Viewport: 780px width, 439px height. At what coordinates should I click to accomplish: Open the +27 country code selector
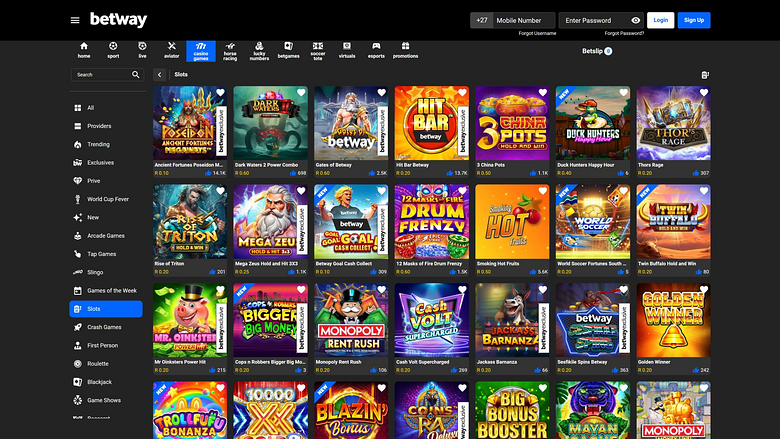coord(482,20)
